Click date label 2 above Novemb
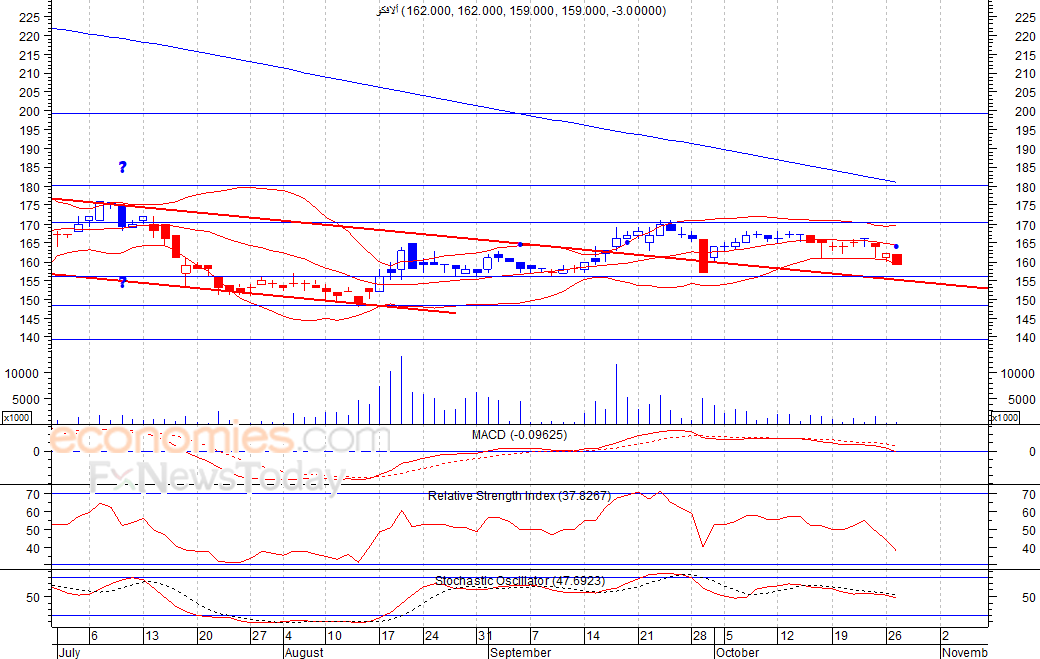The height and width of the screenshot is (659, 1040). point(945,636)
